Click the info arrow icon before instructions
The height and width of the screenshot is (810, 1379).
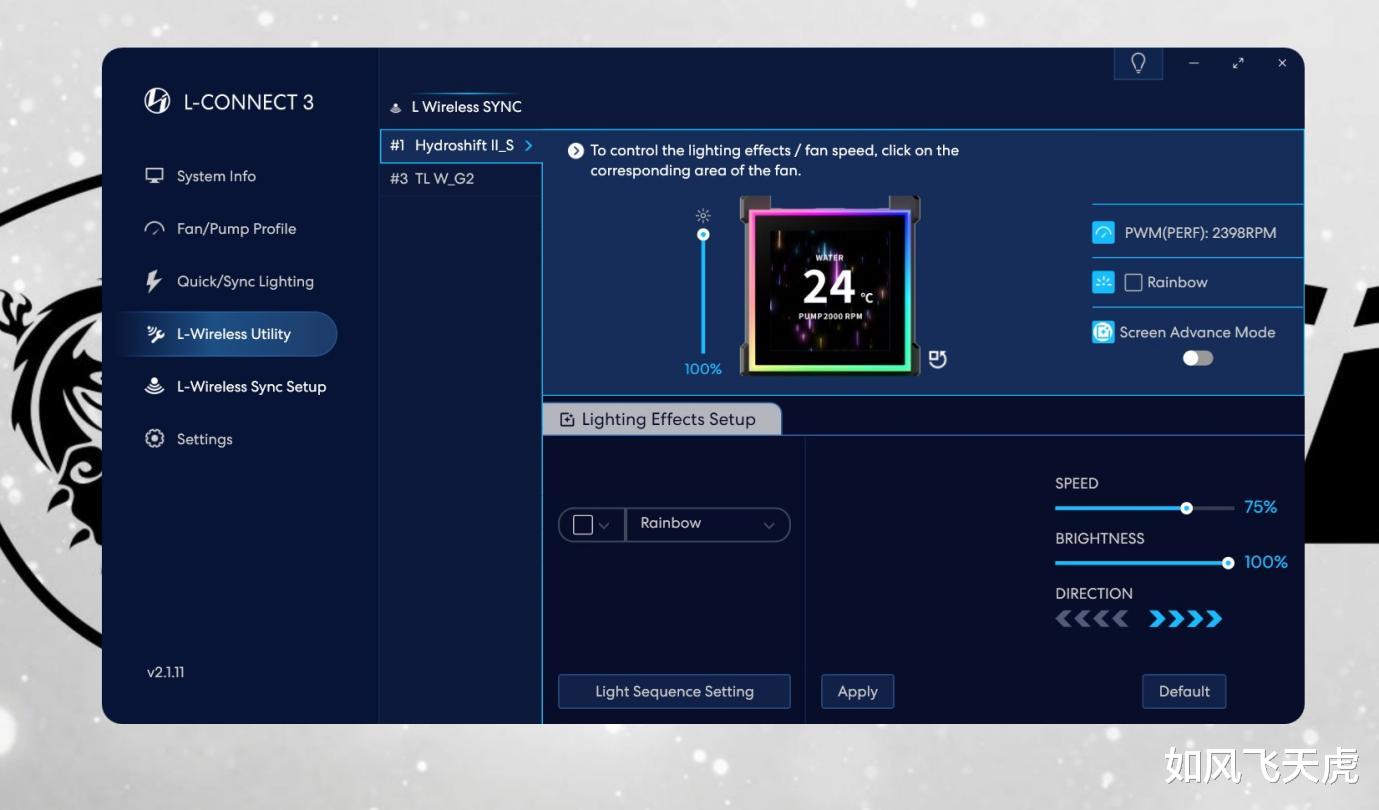[x=576, y=151]
